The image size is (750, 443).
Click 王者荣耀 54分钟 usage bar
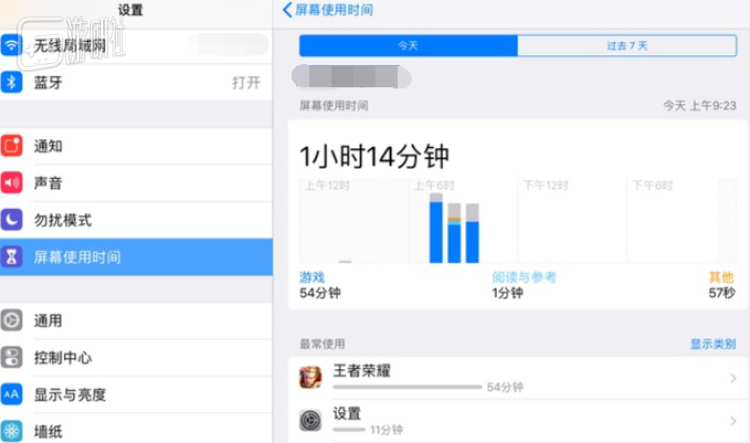pos(407,387)
